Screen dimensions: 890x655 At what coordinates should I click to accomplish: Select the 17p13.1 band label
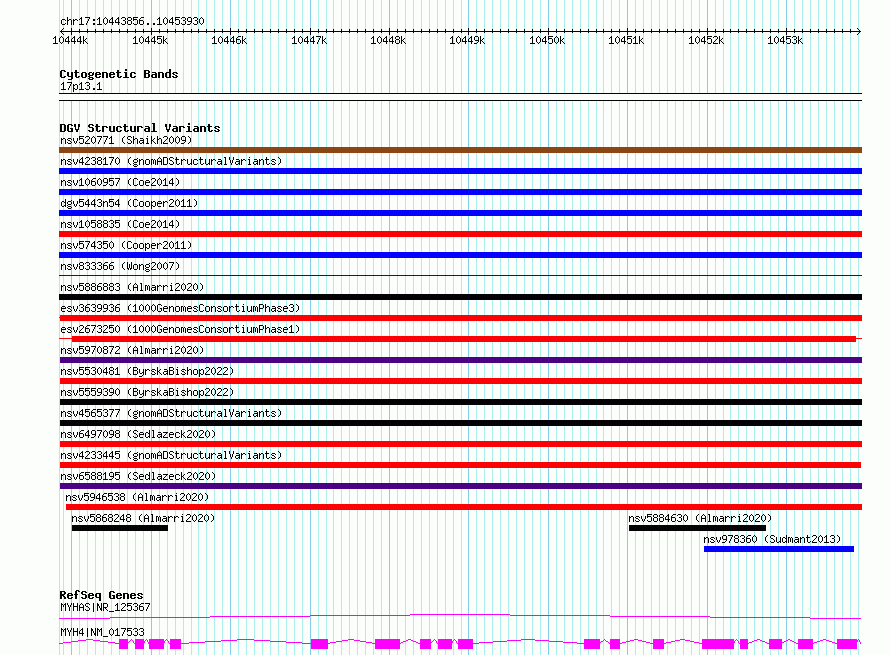(81, 86)
